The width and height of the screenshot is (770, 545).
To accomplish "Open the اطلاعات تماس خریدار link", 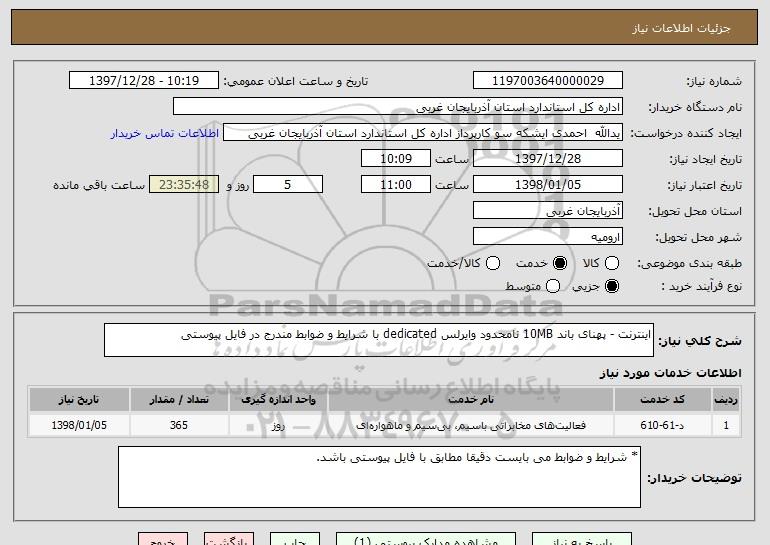I will tap(165, 133).
